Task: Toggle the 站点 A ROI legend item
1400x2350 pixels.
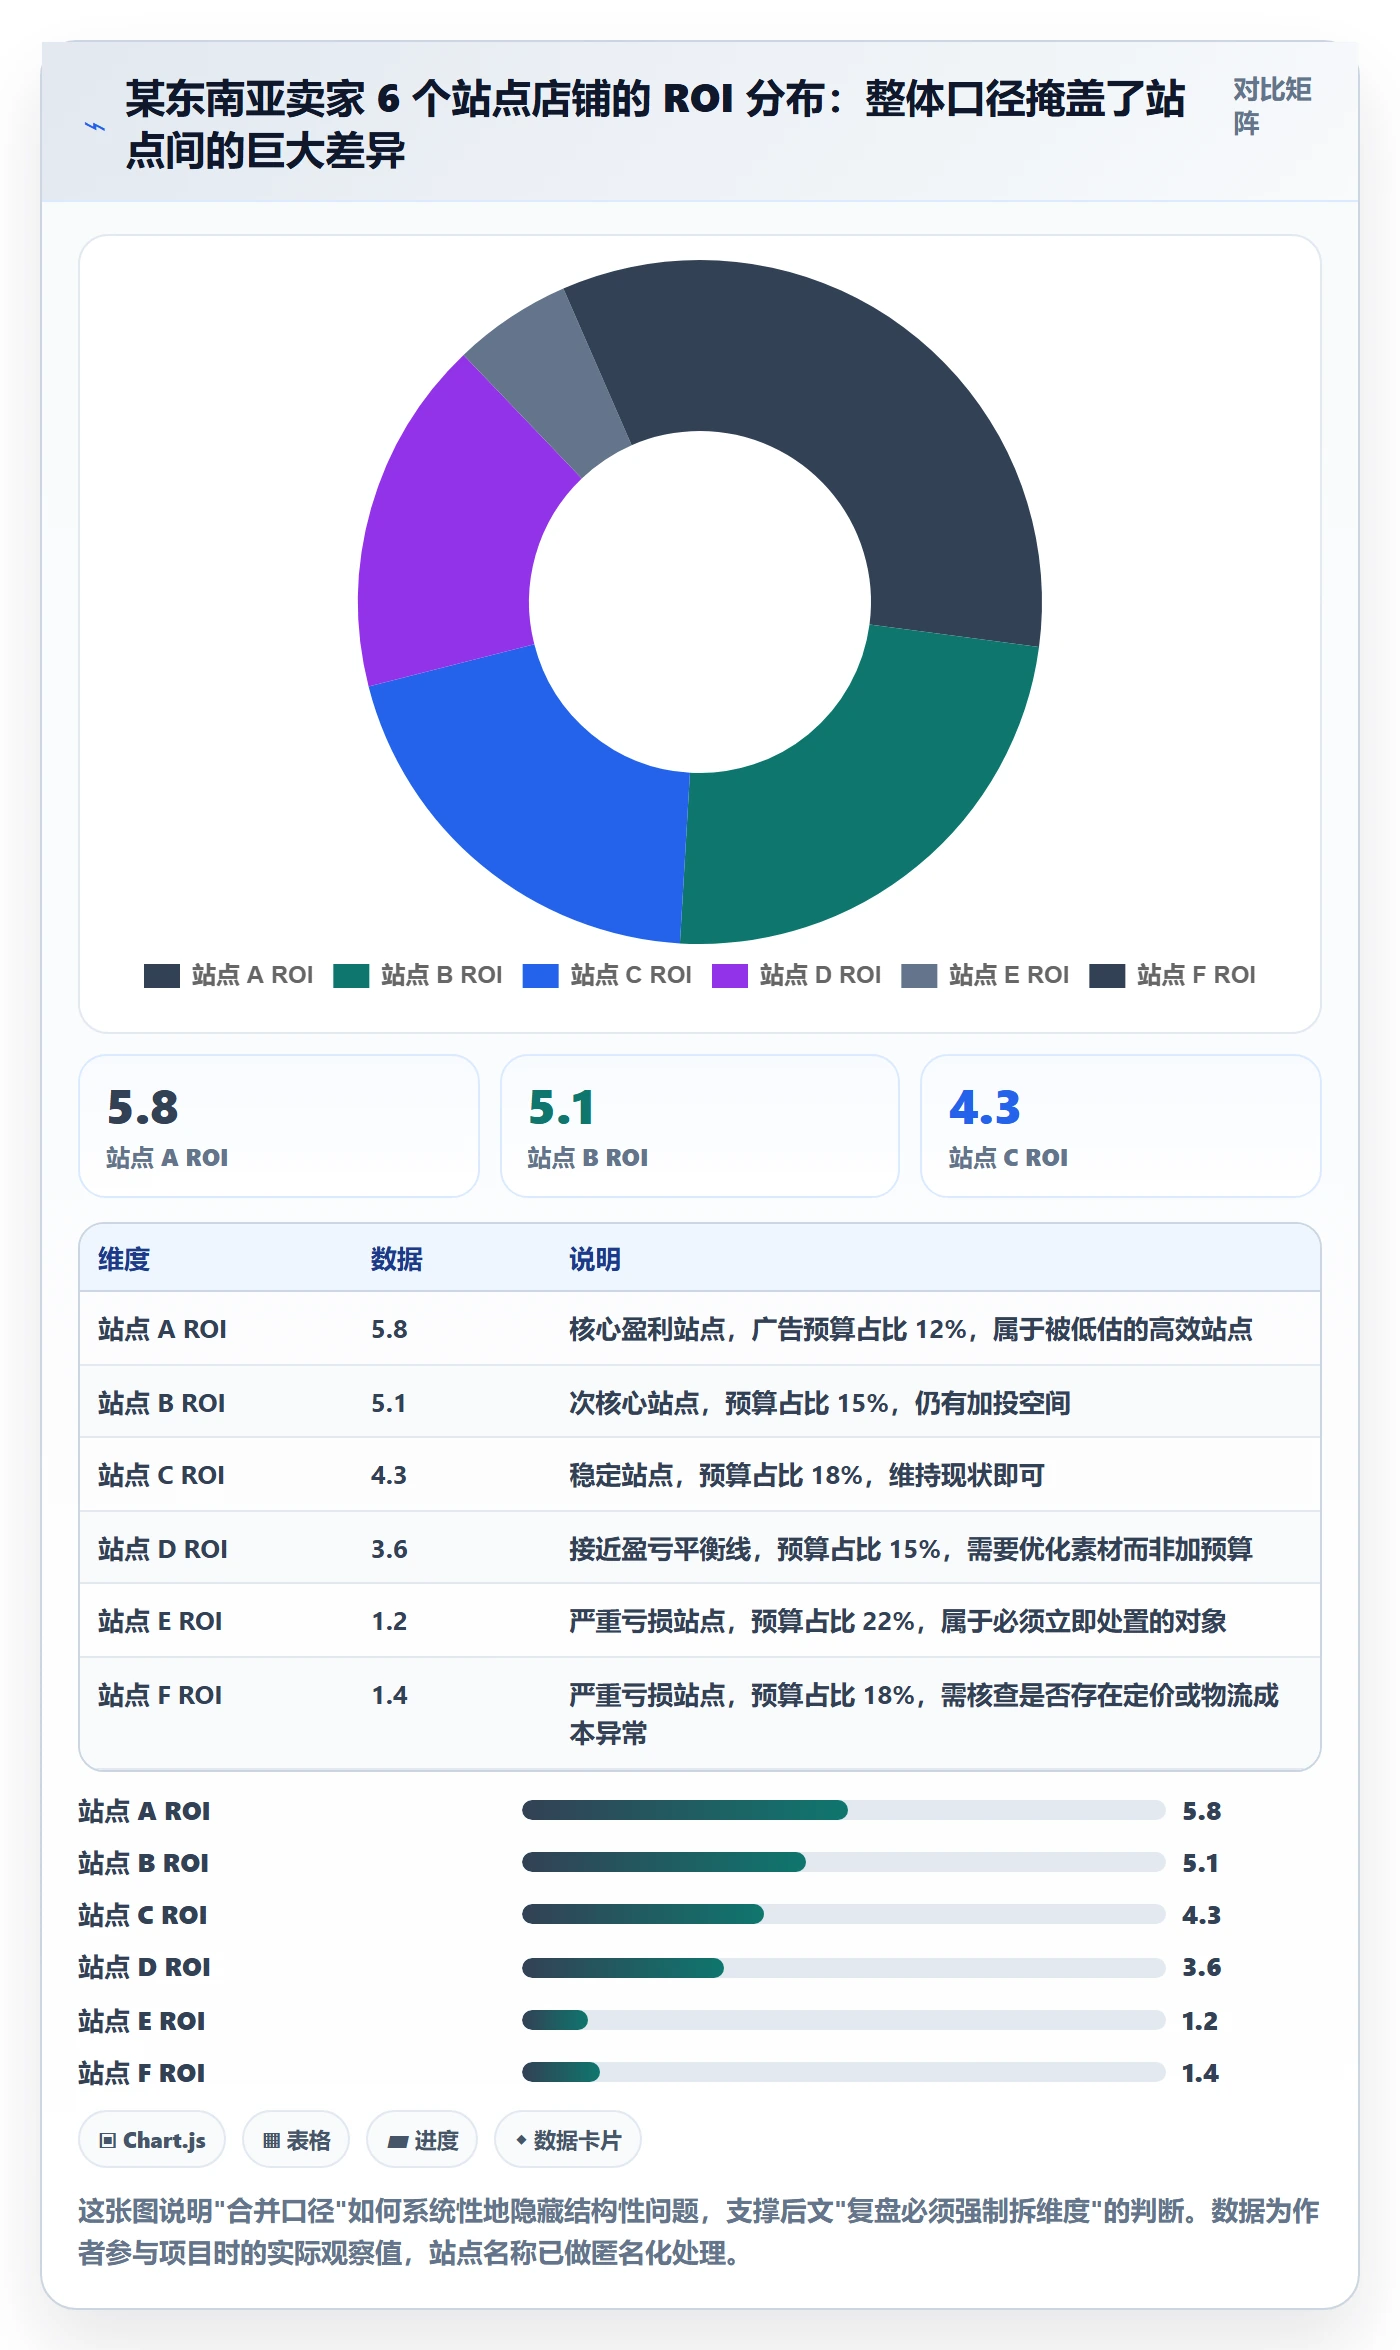Action: click(228, 975)
